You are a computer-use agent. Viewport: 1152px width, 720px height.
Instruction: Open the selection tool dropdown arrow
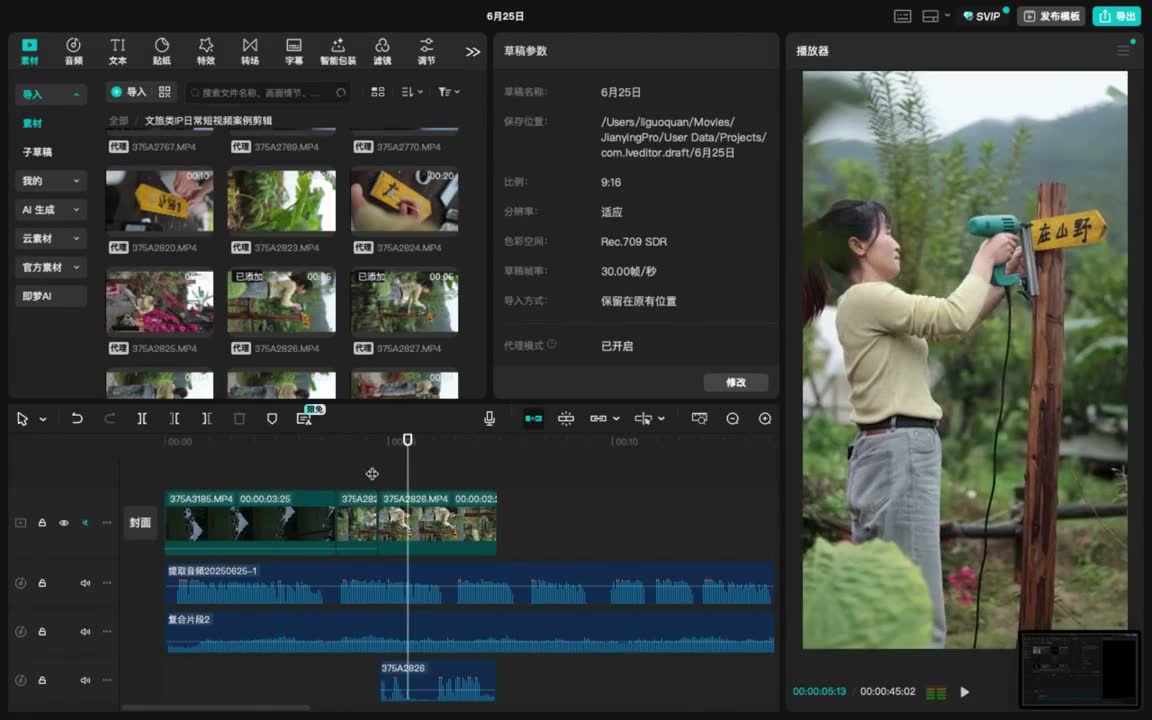[x=43, y=419]
